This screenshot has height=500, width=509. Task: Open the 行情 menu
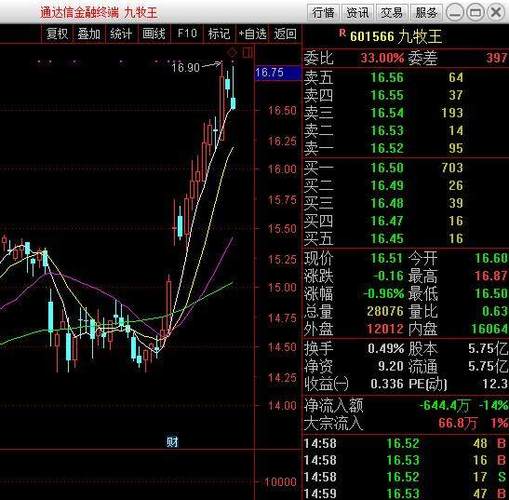pyautogui.click(x=323, y=13)
